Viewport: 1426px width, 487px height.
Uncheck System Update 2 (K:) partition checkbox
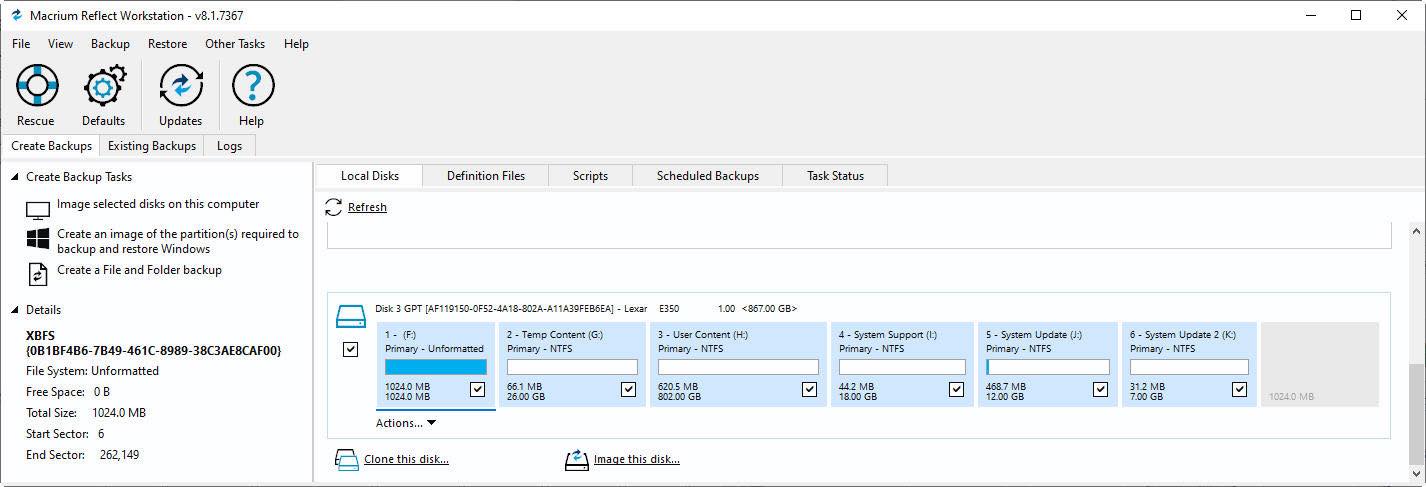[x=1239, y=390]
